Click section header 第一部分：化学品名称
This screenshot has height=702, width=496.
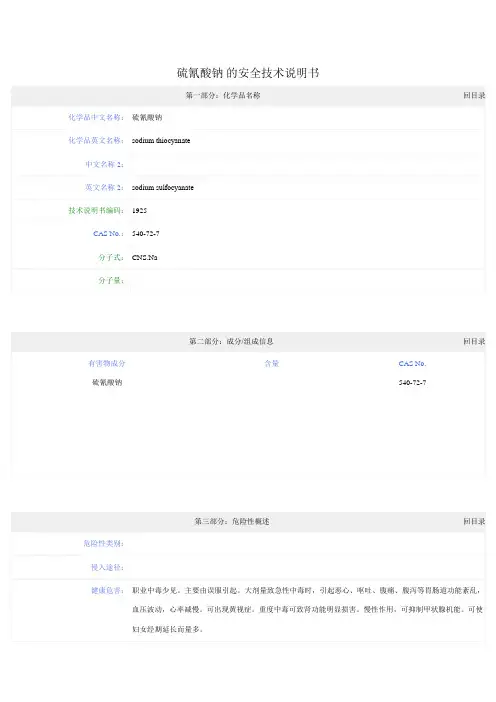[x=223, y=95]
